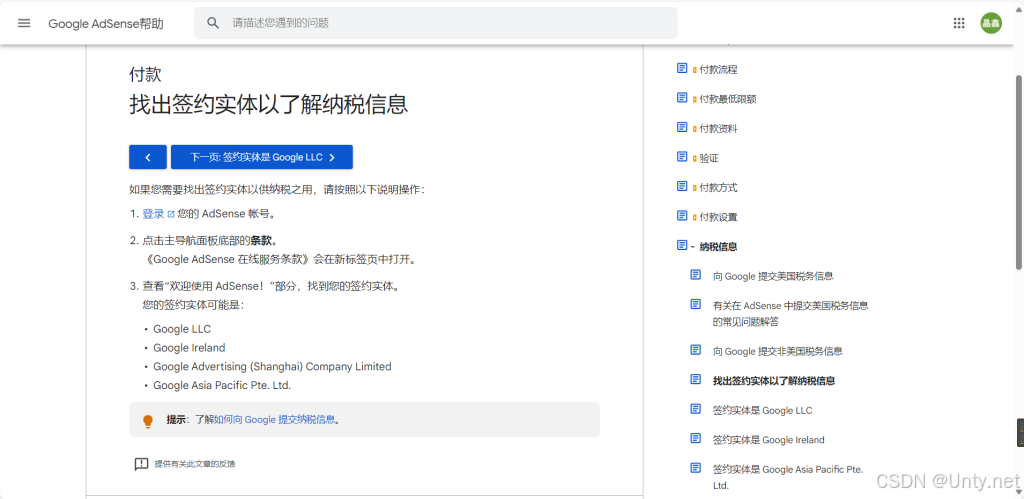Screen dimensions: 1024x499
Task: Click 提供有关此文章的反馈
Action: (195, 464)
